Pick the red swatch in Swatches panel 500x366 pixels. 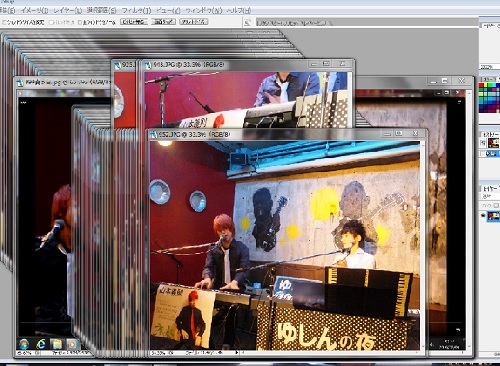(482, 86)
